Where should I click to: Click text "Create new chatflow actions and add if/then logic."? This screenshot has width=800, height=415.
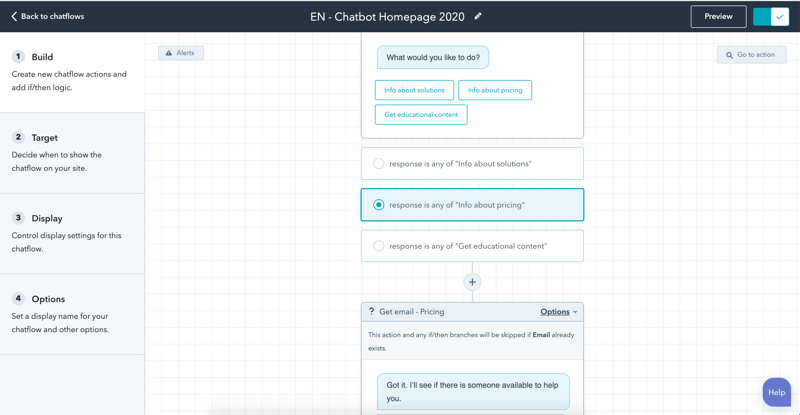tap(69, 81)
